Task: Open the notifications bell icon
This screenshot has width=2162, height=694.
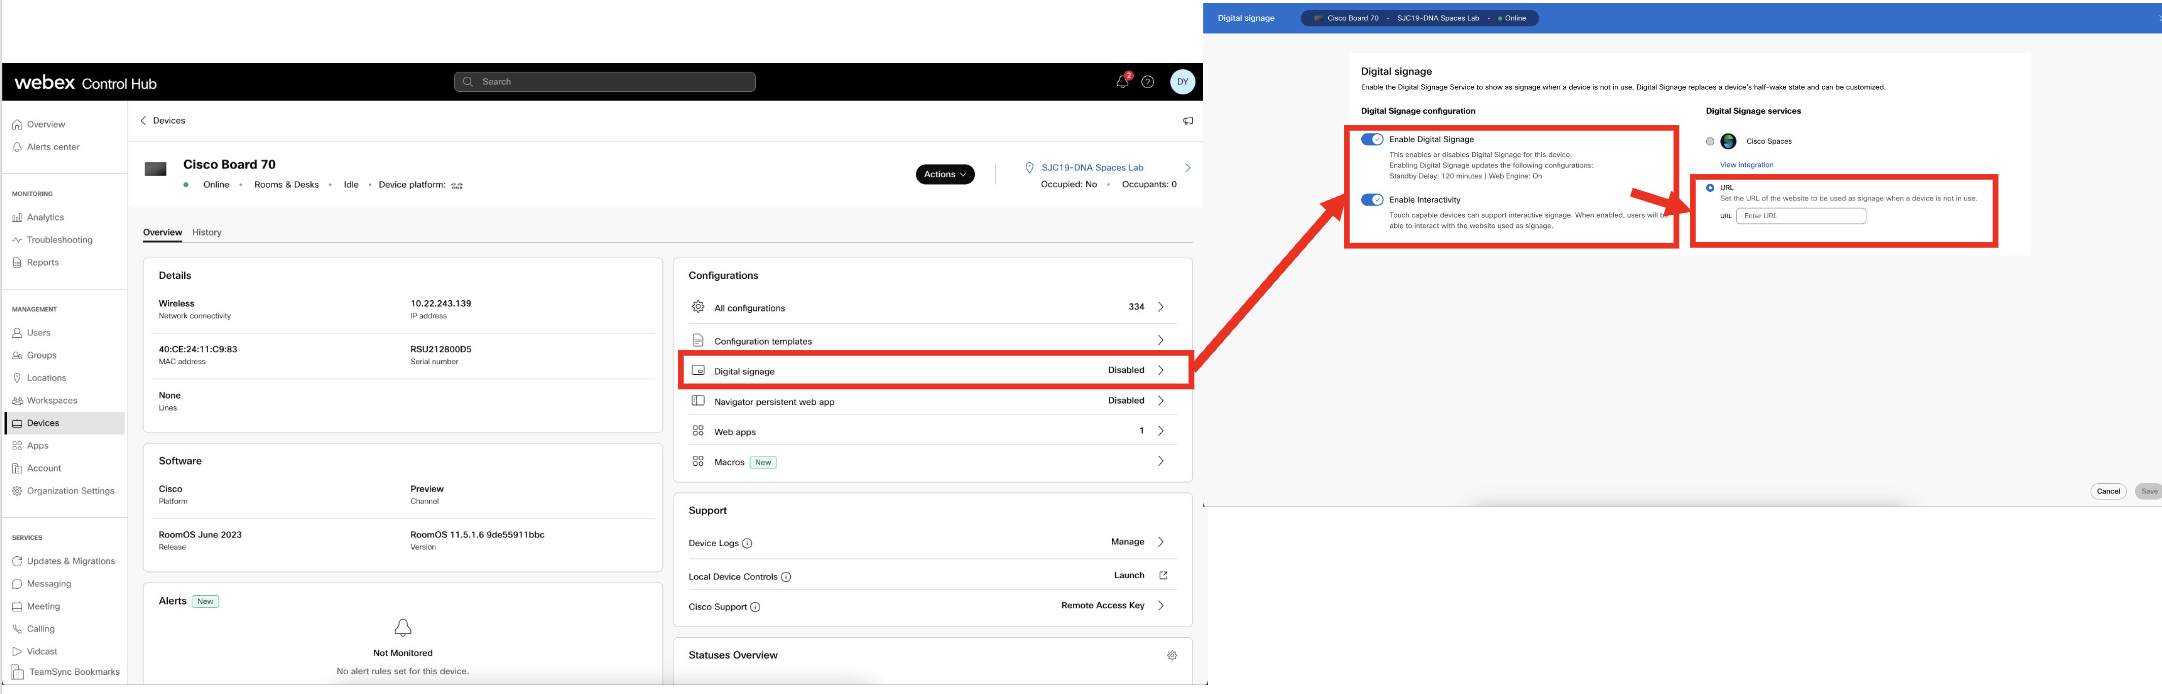Action: coord(1122,82)
